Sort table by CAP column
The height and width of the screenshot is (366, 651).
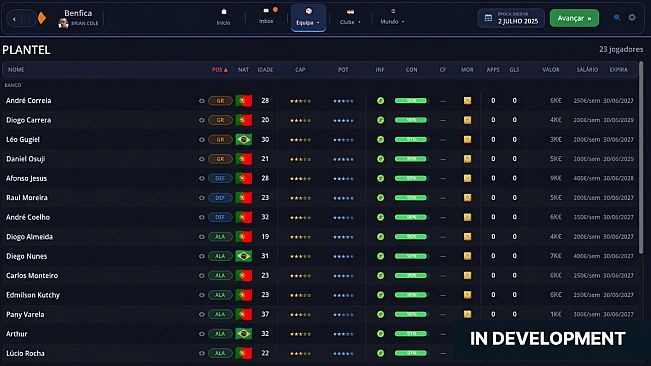click(x=300, y=70)
